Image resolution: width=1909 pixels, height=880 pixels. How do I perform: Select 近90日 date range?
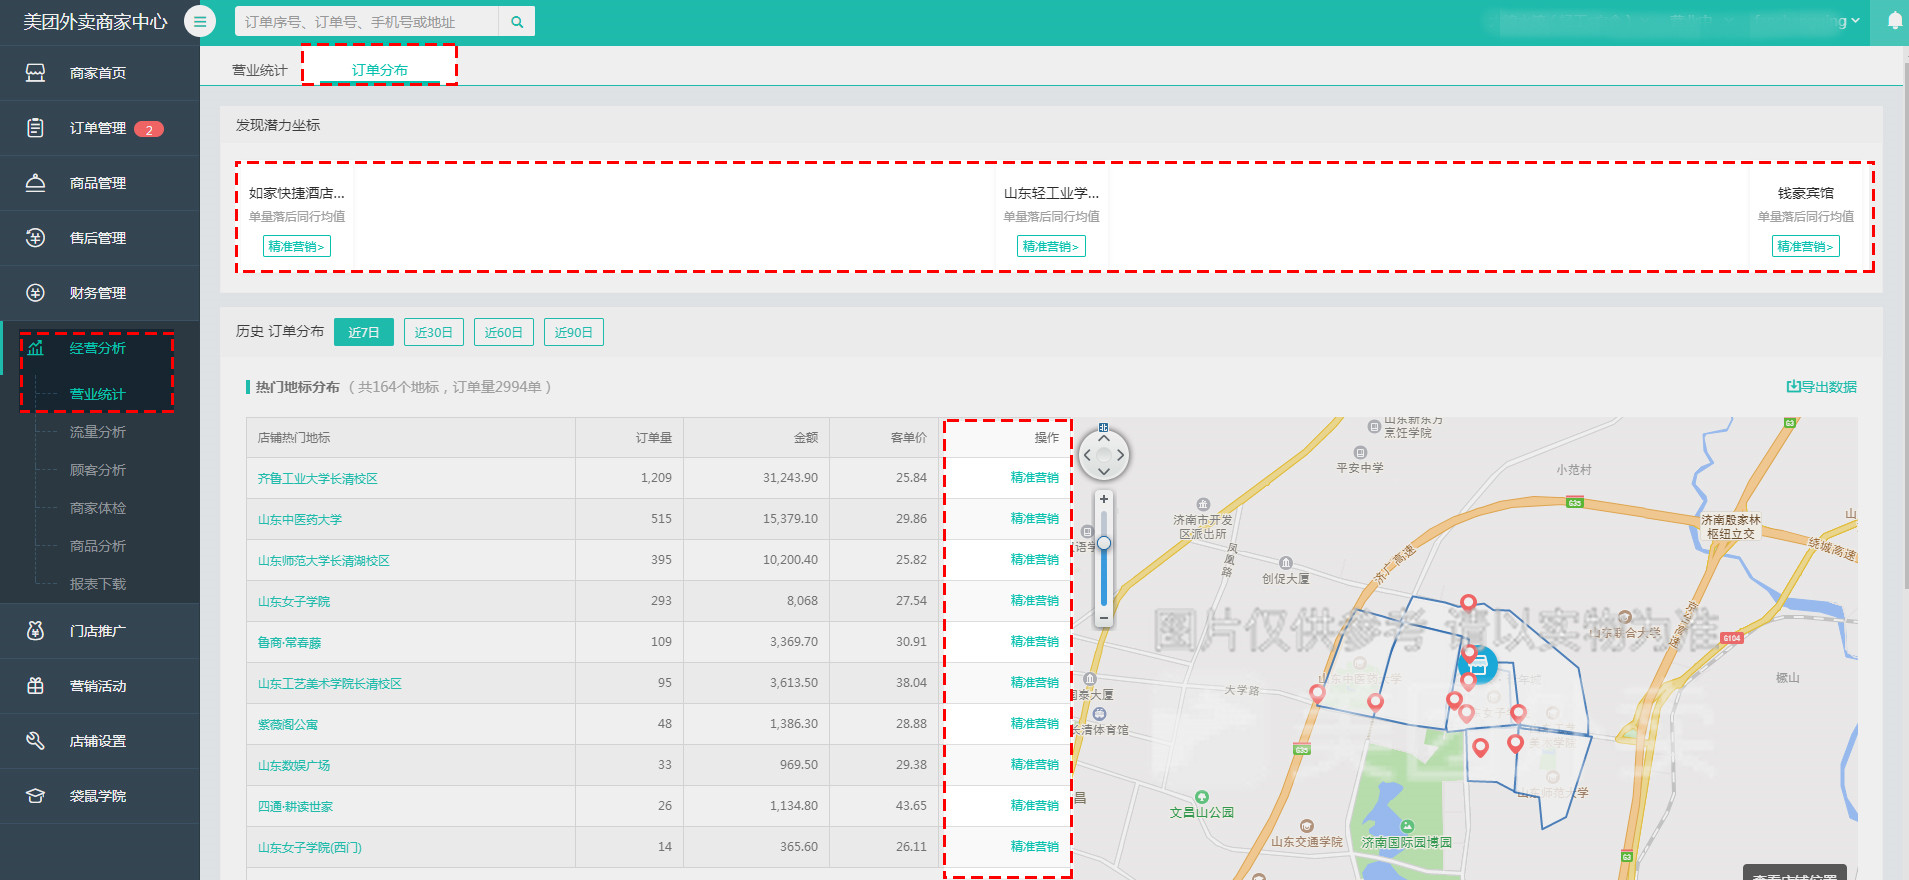[x=574, y=332]
